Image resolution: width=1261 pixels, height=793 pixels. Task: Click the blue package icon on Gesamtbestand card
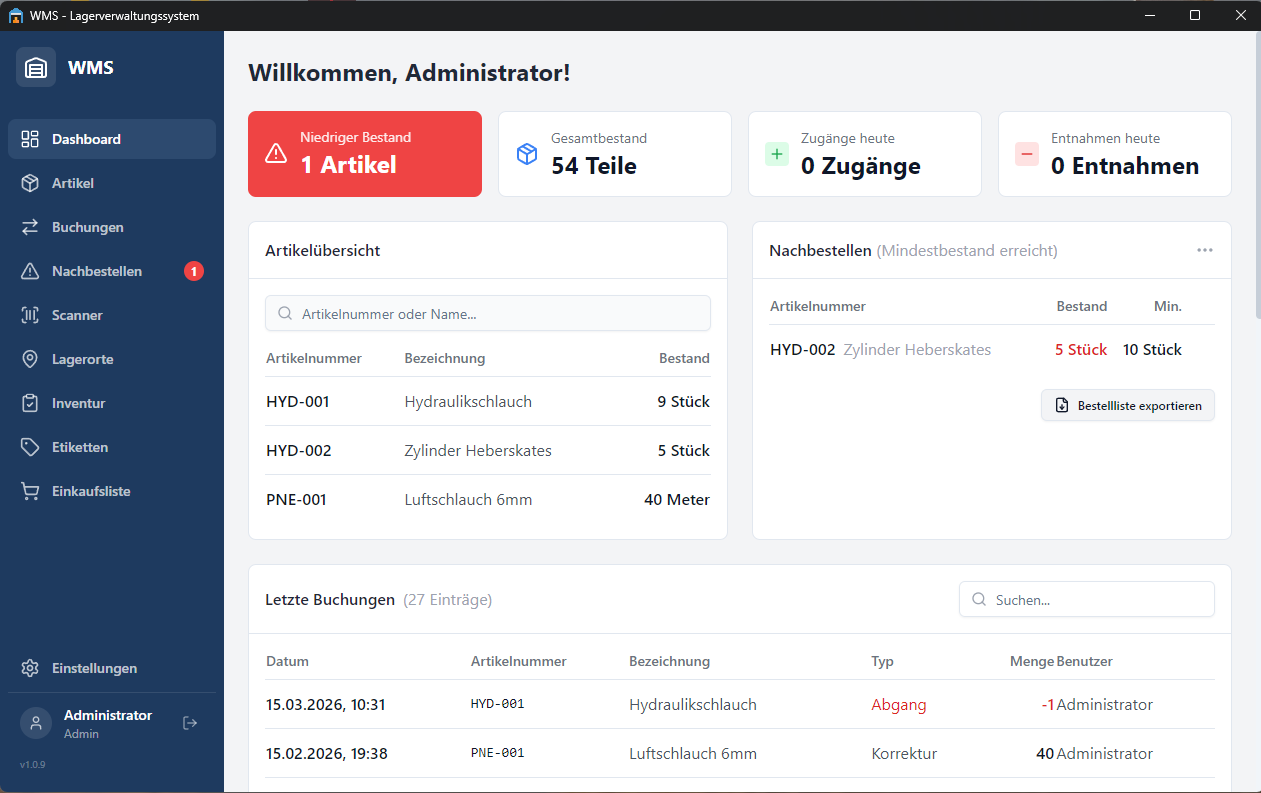click(526, 154)
